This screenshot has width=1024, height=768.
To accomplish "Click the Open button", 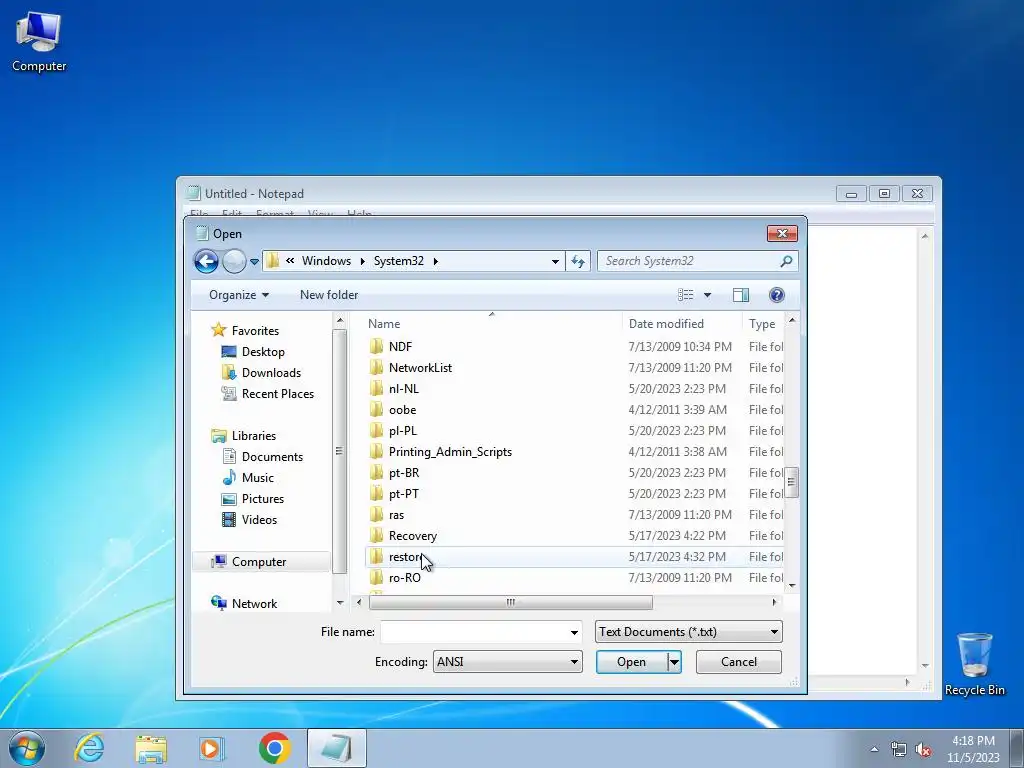I will 632,662.
